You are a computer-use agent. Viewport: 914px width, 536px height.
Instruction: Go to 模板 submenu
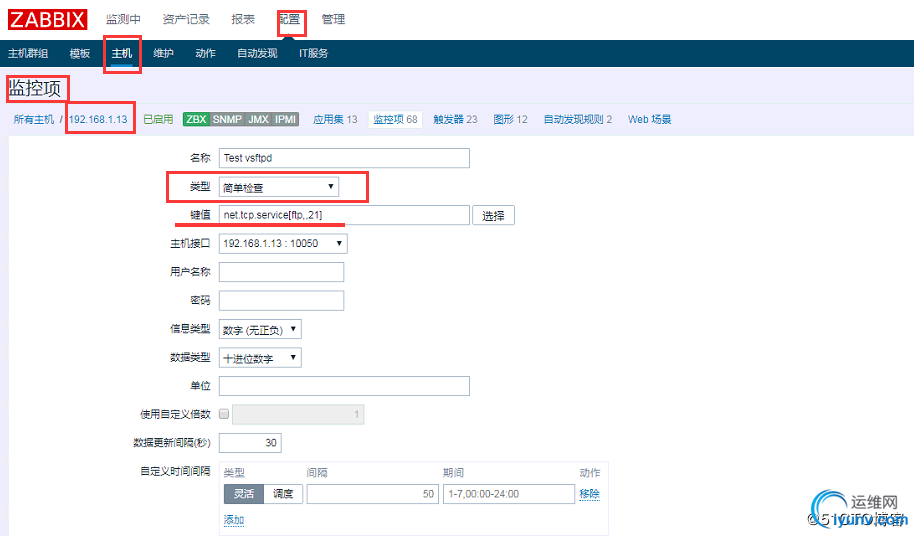(x=80, y=54)
